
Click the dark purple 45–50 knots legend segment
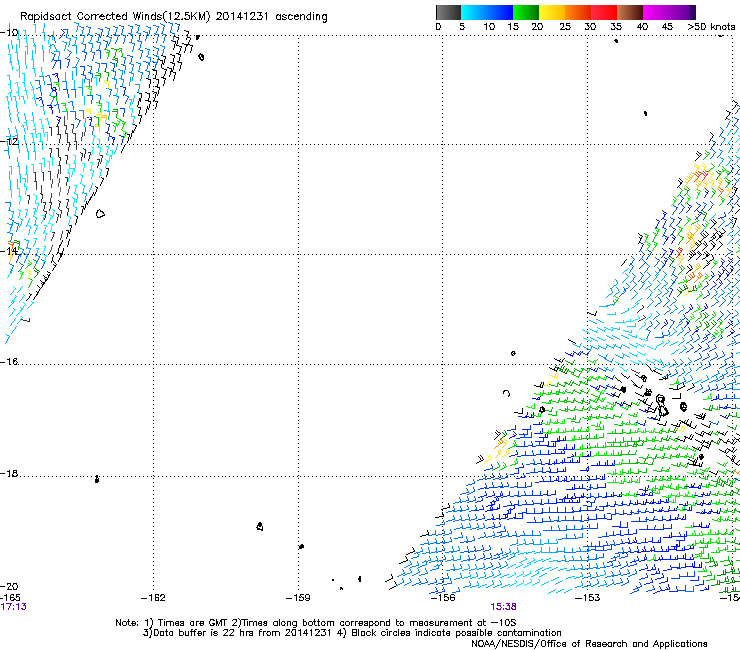click(x=682, y=12)
